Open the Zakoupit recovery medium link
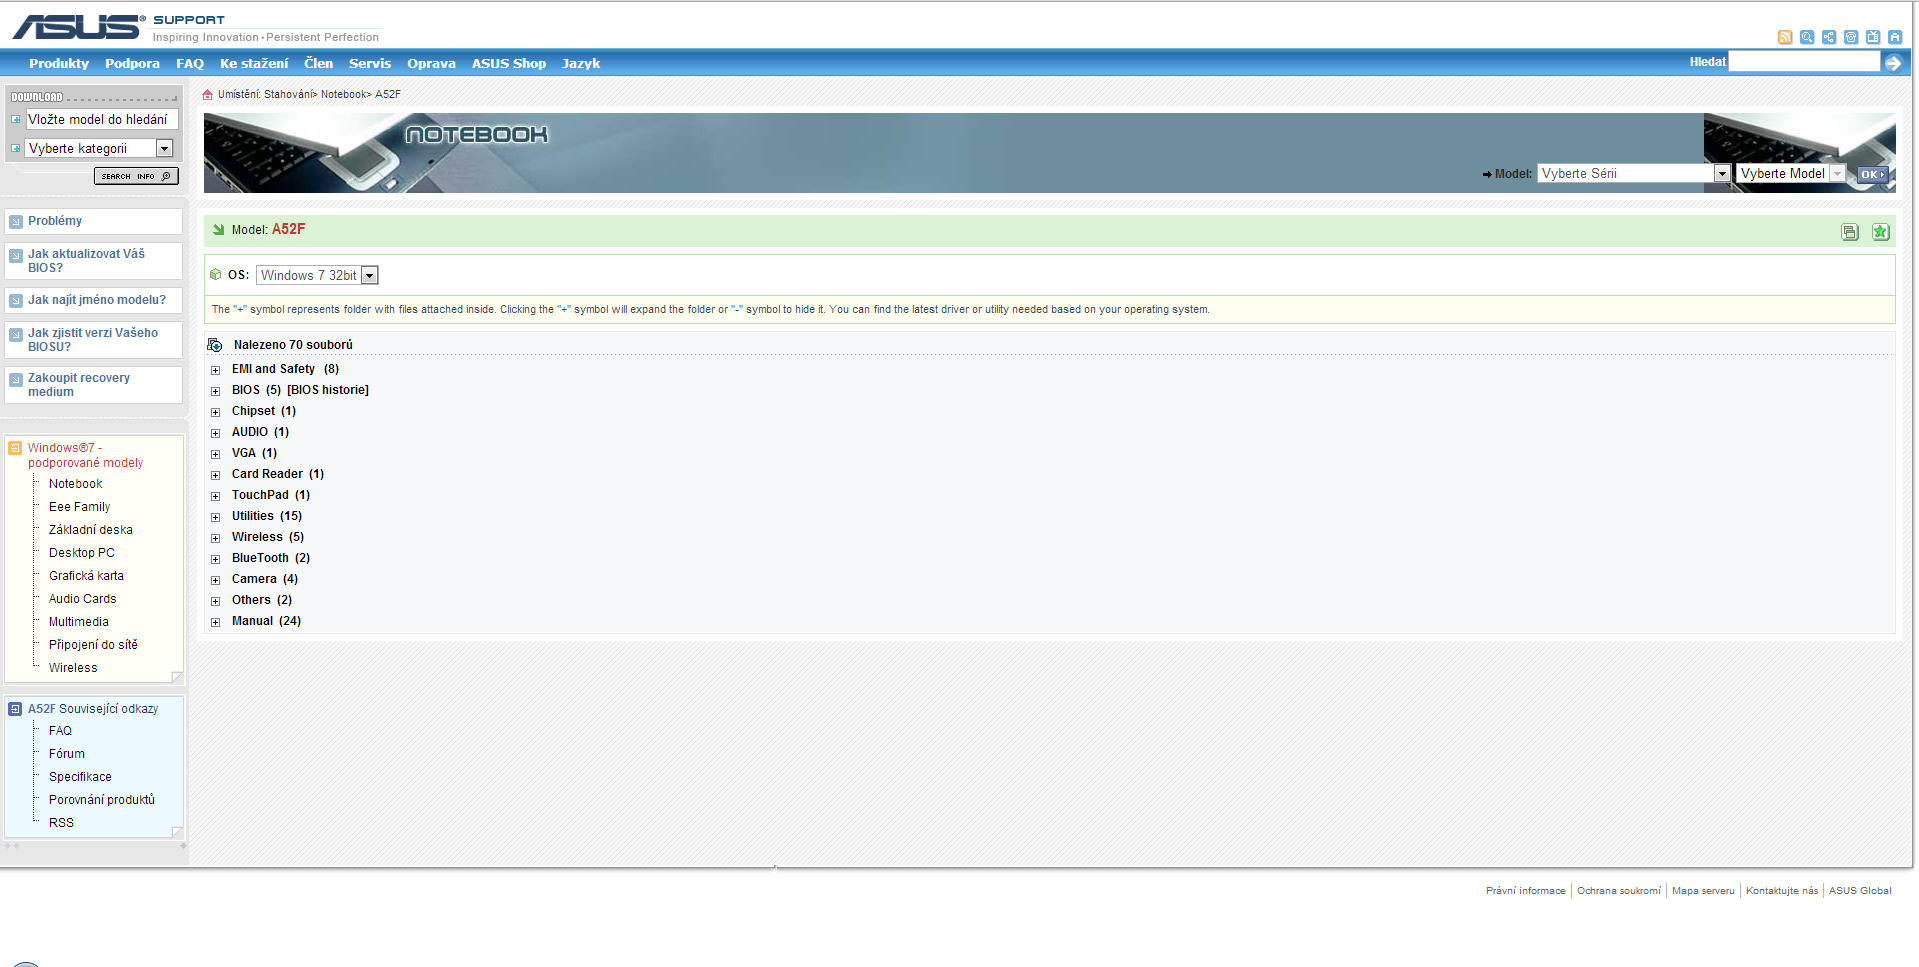Viewport: 1919px width, 967px height. pyautogui.click(x=79, y=385)
